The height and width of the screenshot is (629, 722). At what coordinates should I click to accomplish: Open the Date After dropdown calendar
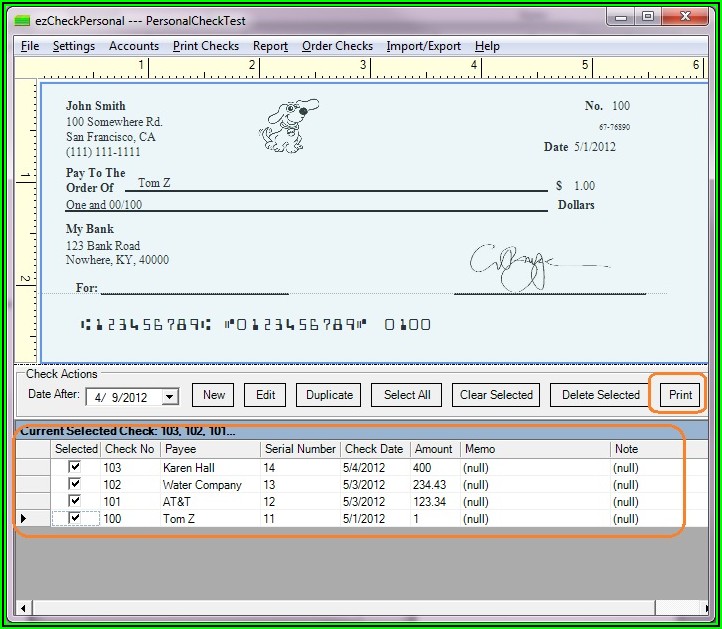[169, 397]
